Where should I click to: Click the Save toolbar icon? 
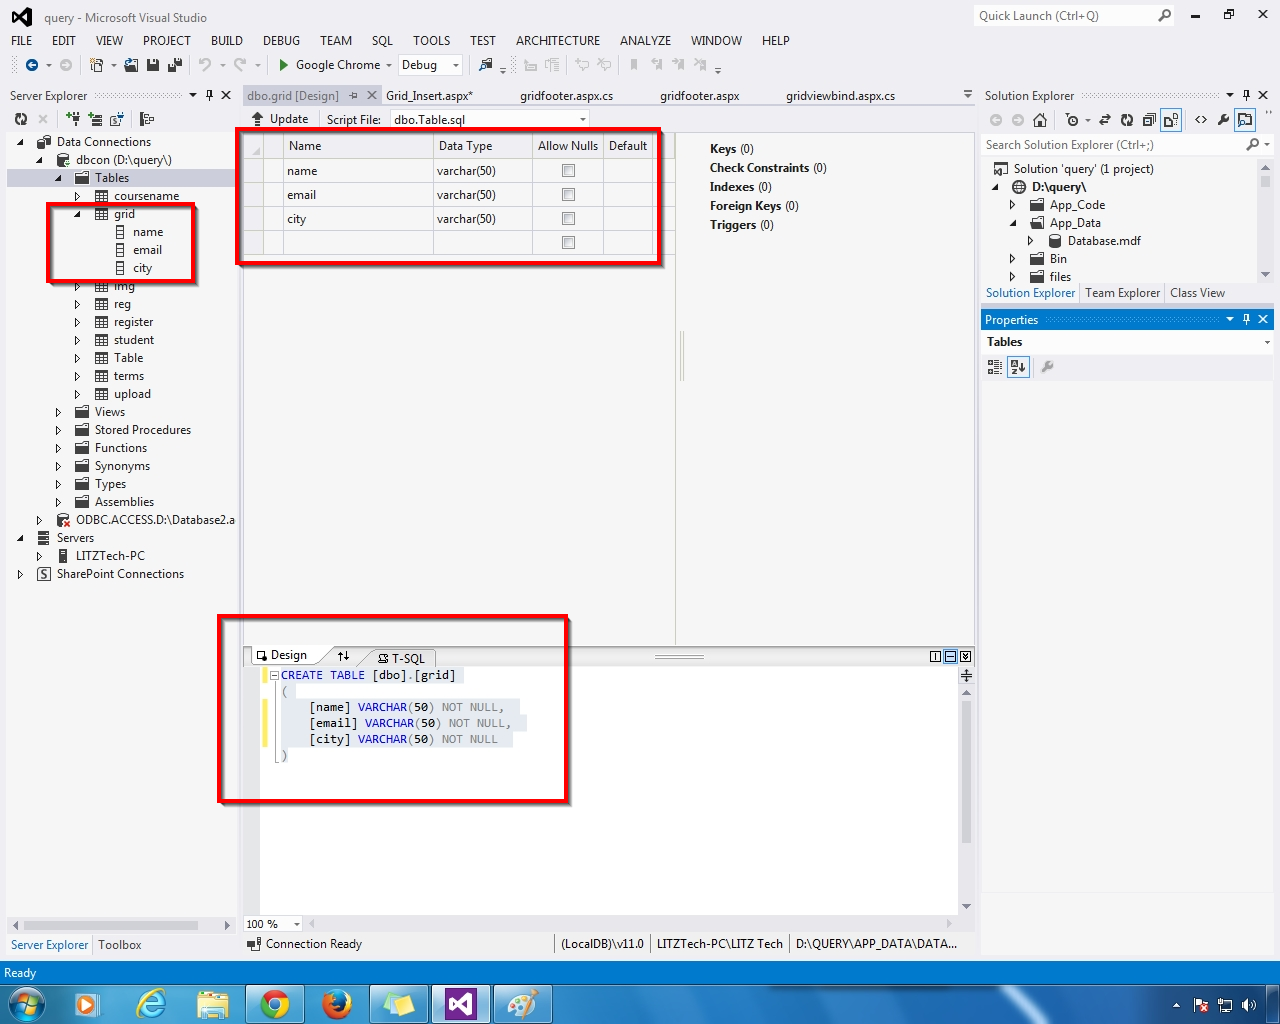[153, 65]
